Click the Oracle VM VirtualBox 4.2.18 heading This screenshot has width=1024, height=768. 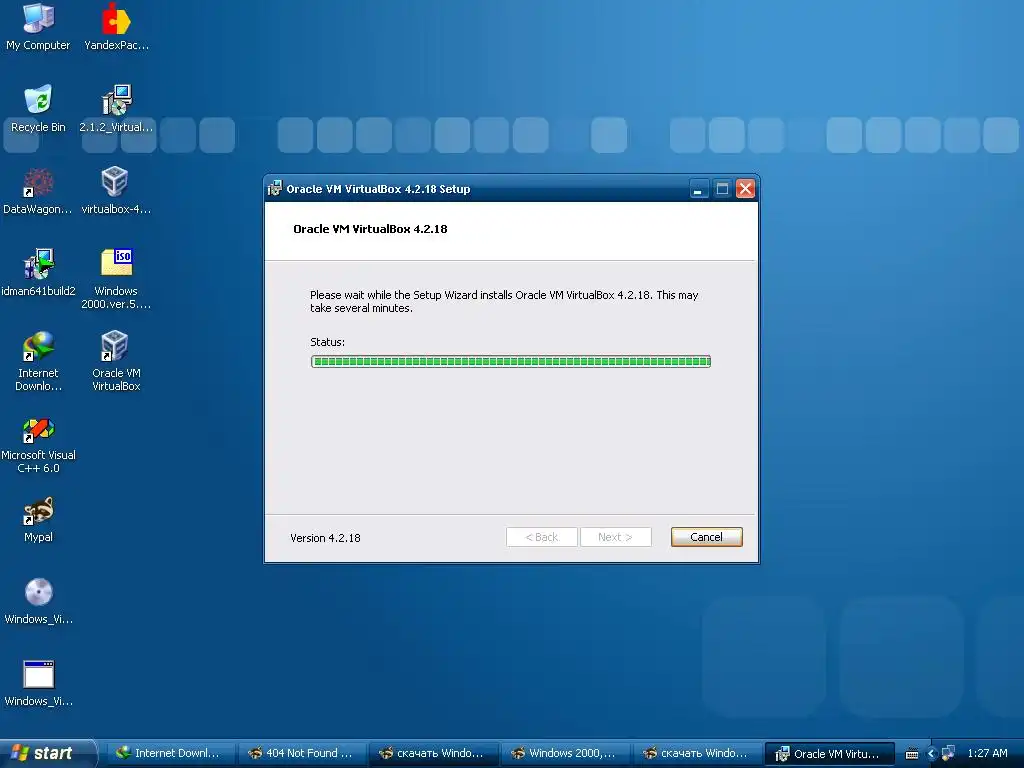370,229
